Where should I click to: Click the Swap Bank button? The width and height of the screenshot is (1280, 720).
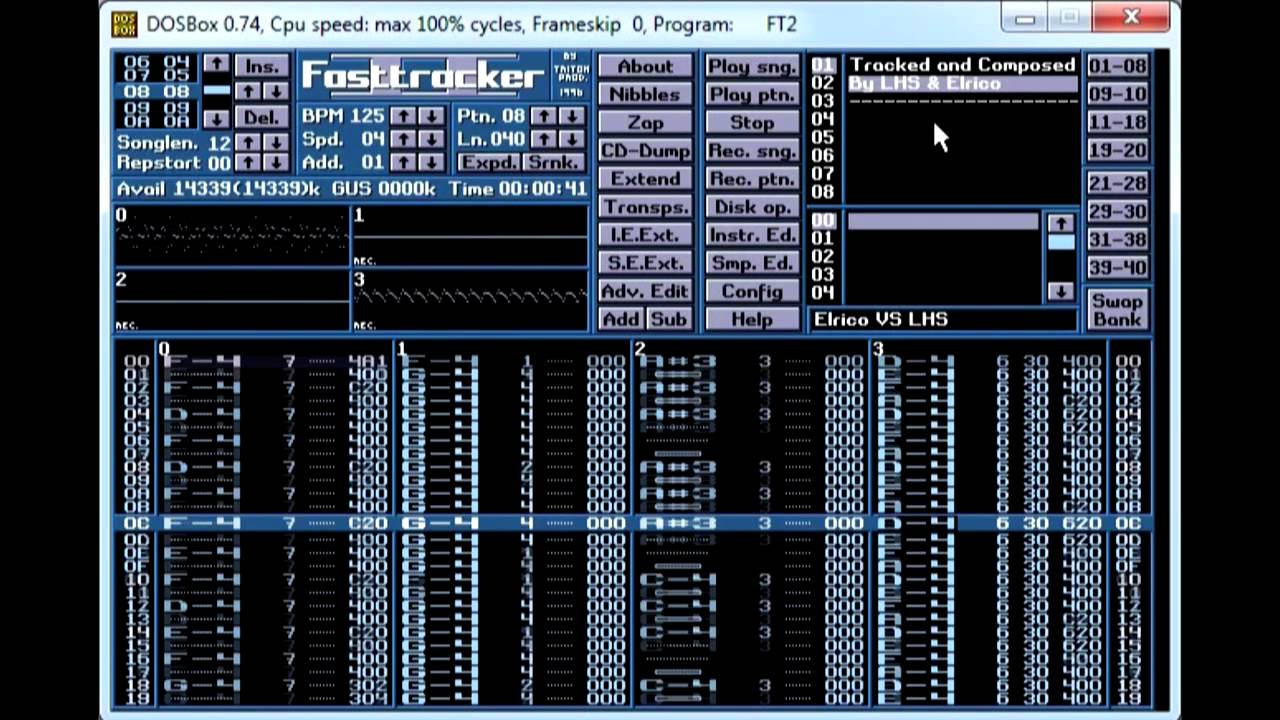(x=1117, y=309)
